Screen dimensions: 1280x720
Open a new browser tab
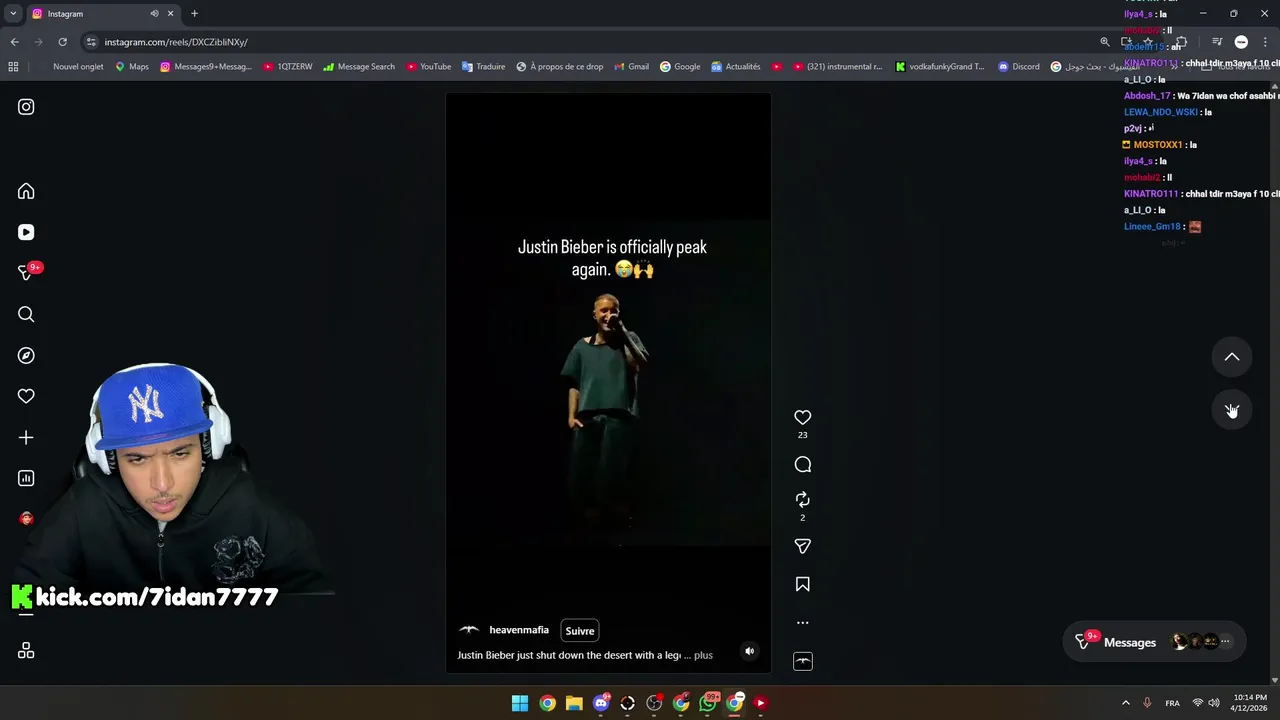coord(194,14)
